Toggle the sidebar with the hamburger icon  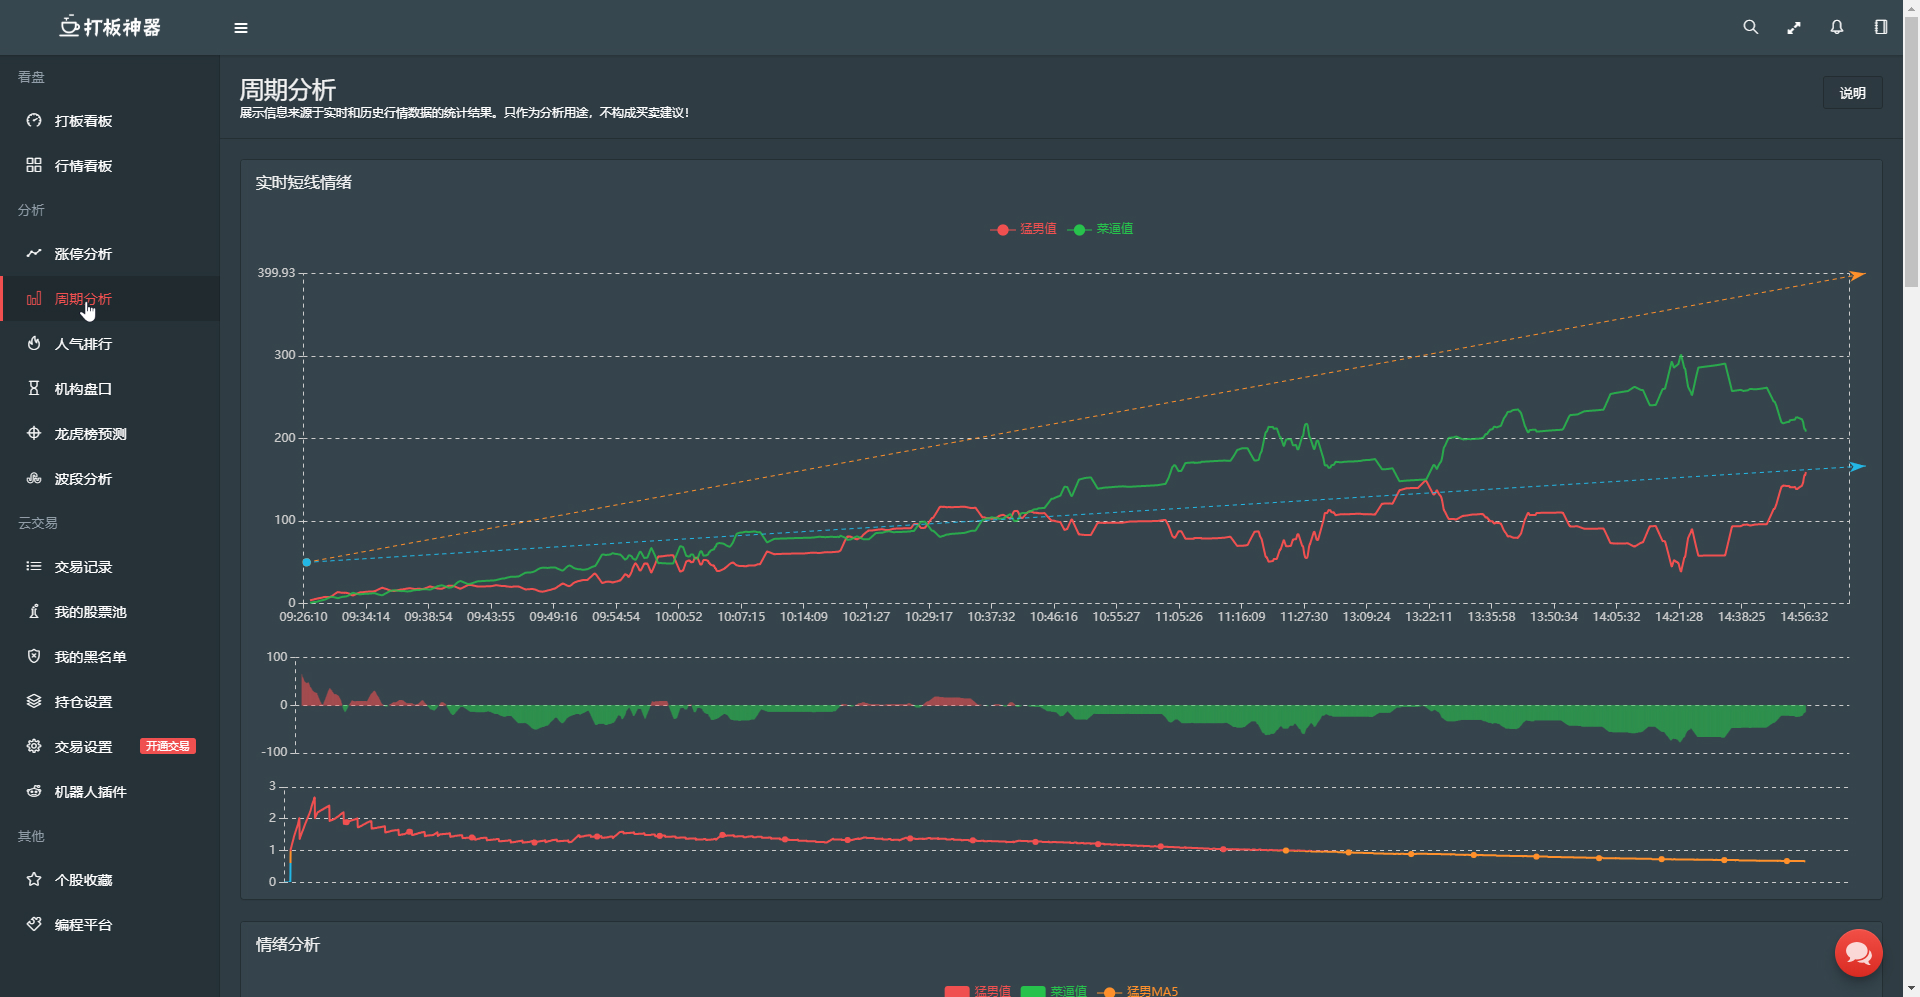(241, 28)
